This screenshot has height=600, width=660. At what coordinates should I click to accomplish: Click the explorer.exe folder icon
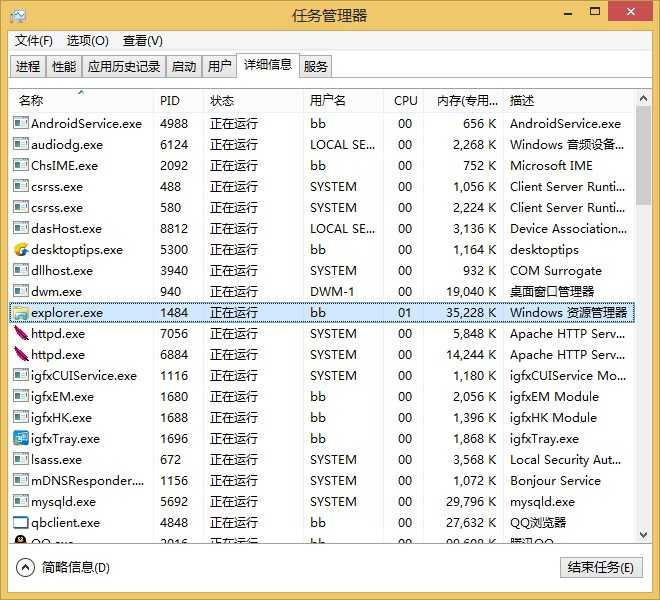point(21,312)
